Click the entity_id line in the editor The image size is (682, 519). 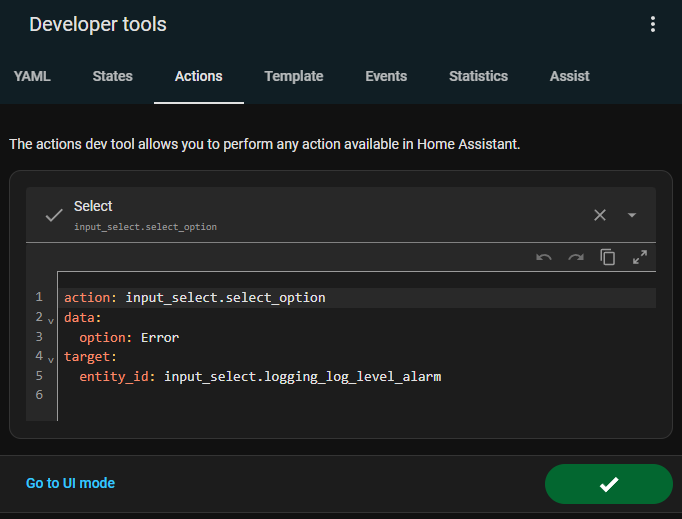coord(260,377)
